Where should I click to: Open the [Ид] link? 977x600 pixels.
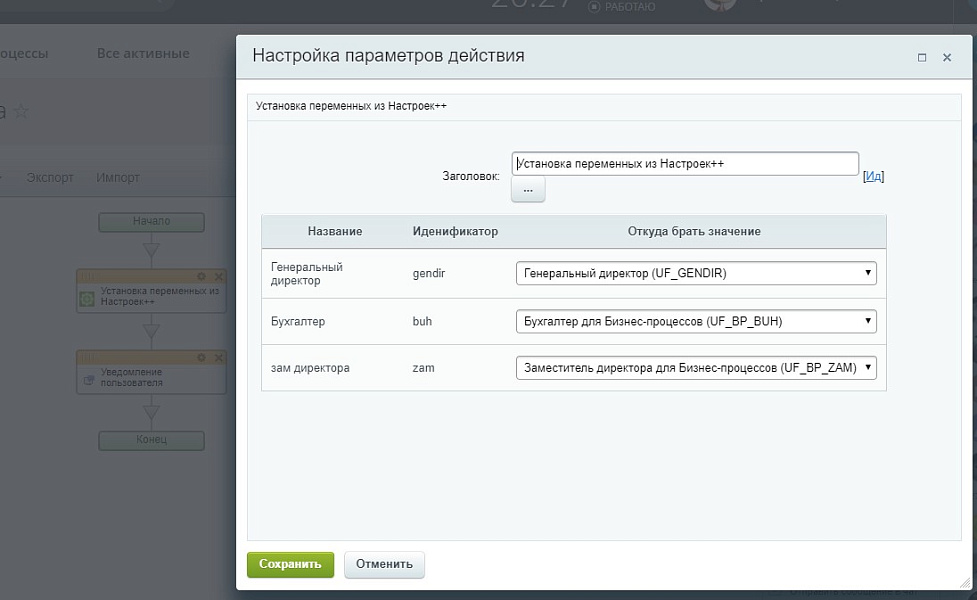tap(875, 175)
